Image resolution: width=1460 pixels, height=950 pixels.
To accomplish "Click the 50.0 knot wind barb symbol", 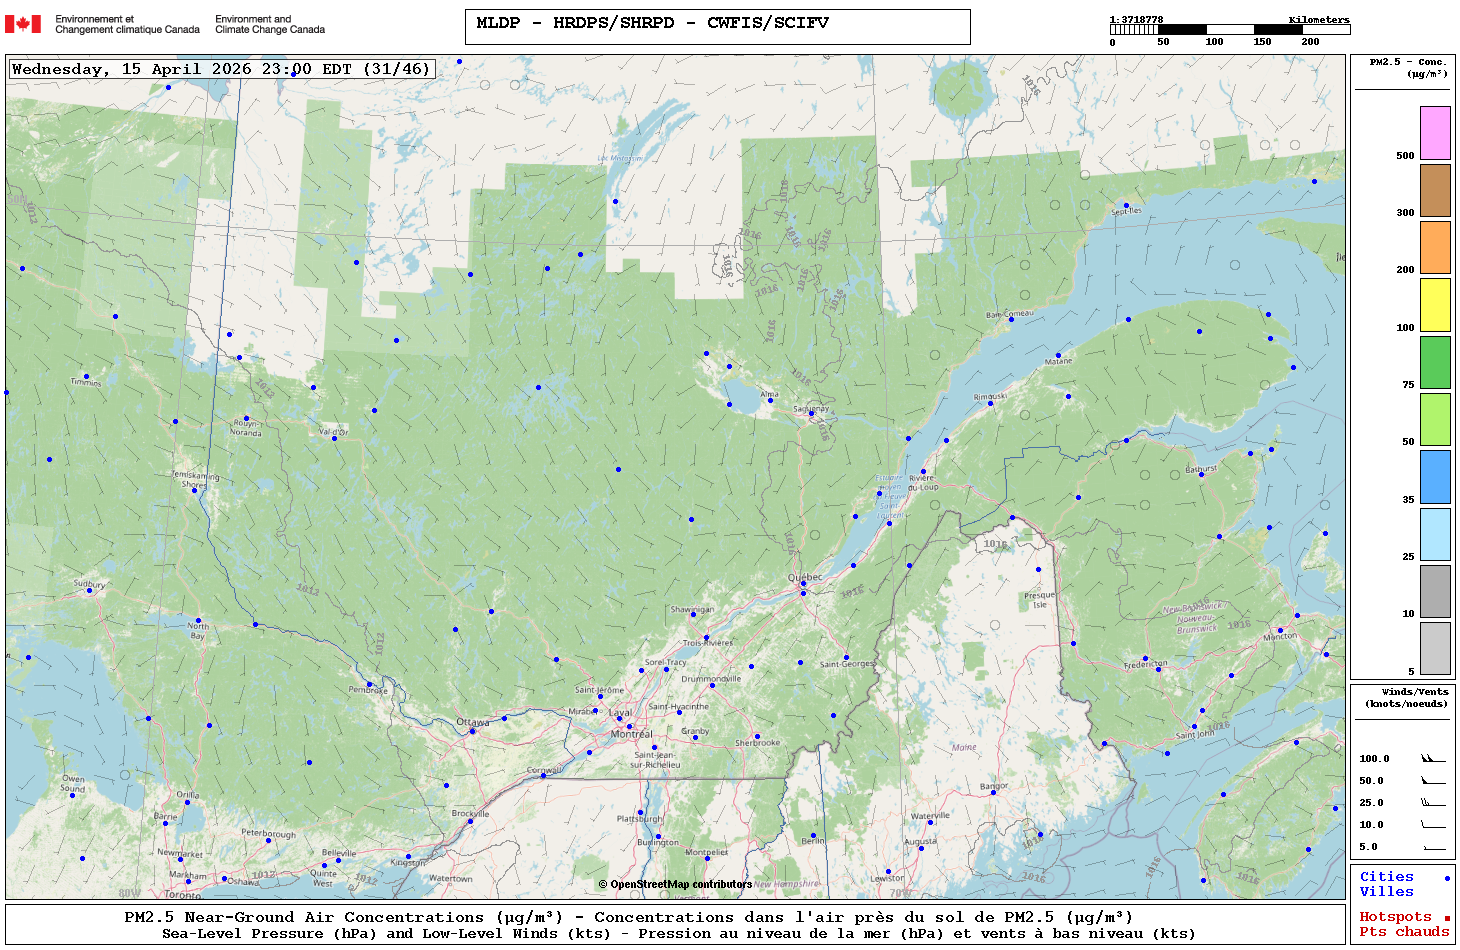I will pos(1433,781).
